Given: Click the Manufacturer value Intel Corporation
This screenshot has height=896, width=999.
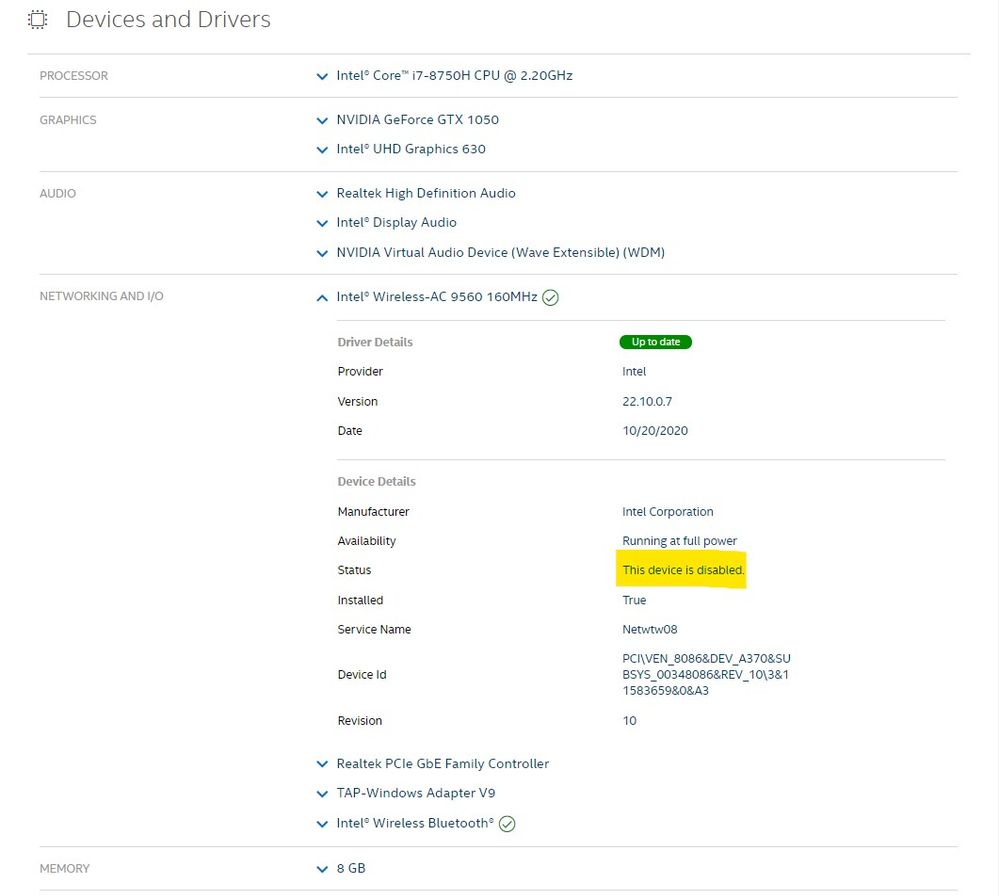Looking at the screenshot, I should (x=668, y=512).
